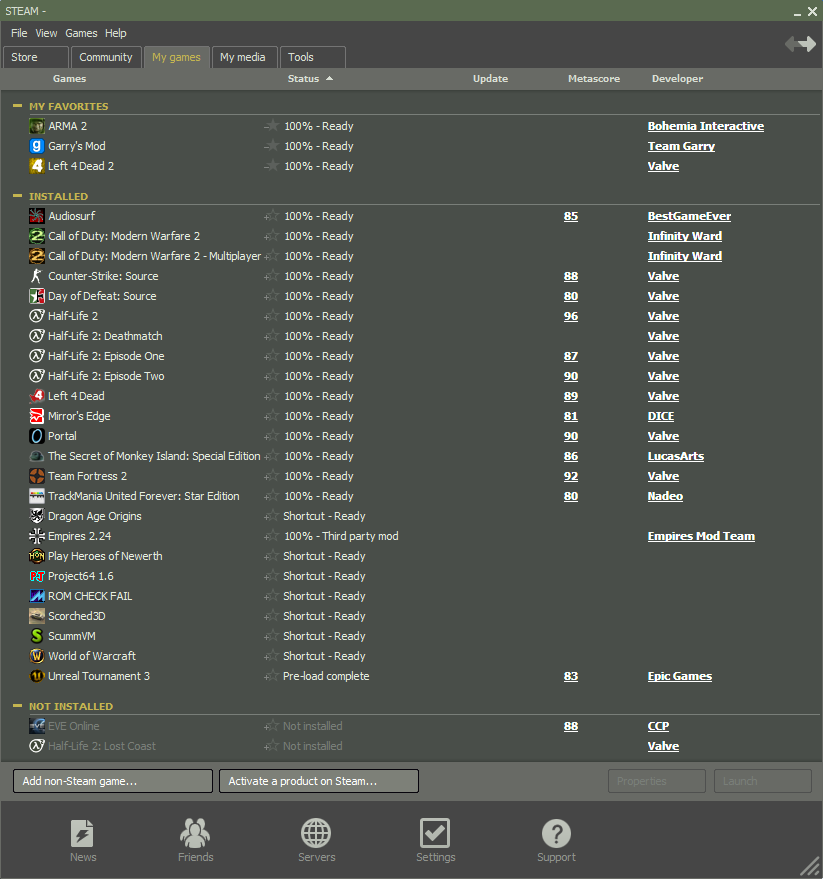
Task: Click the Audiosurf game icon
Action: (x=36, y=216)
